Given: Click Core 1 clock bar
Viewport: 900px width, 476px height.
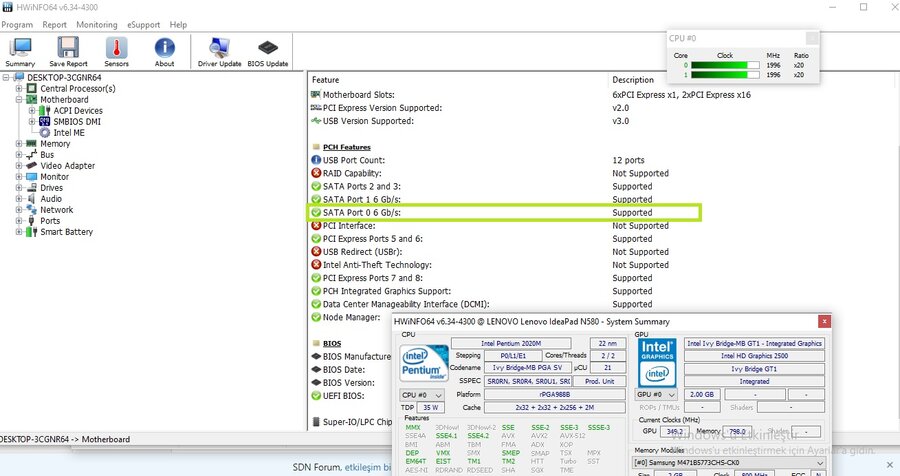Looking at the screenshot, I should pyautogui.click(x=724, y=75).
